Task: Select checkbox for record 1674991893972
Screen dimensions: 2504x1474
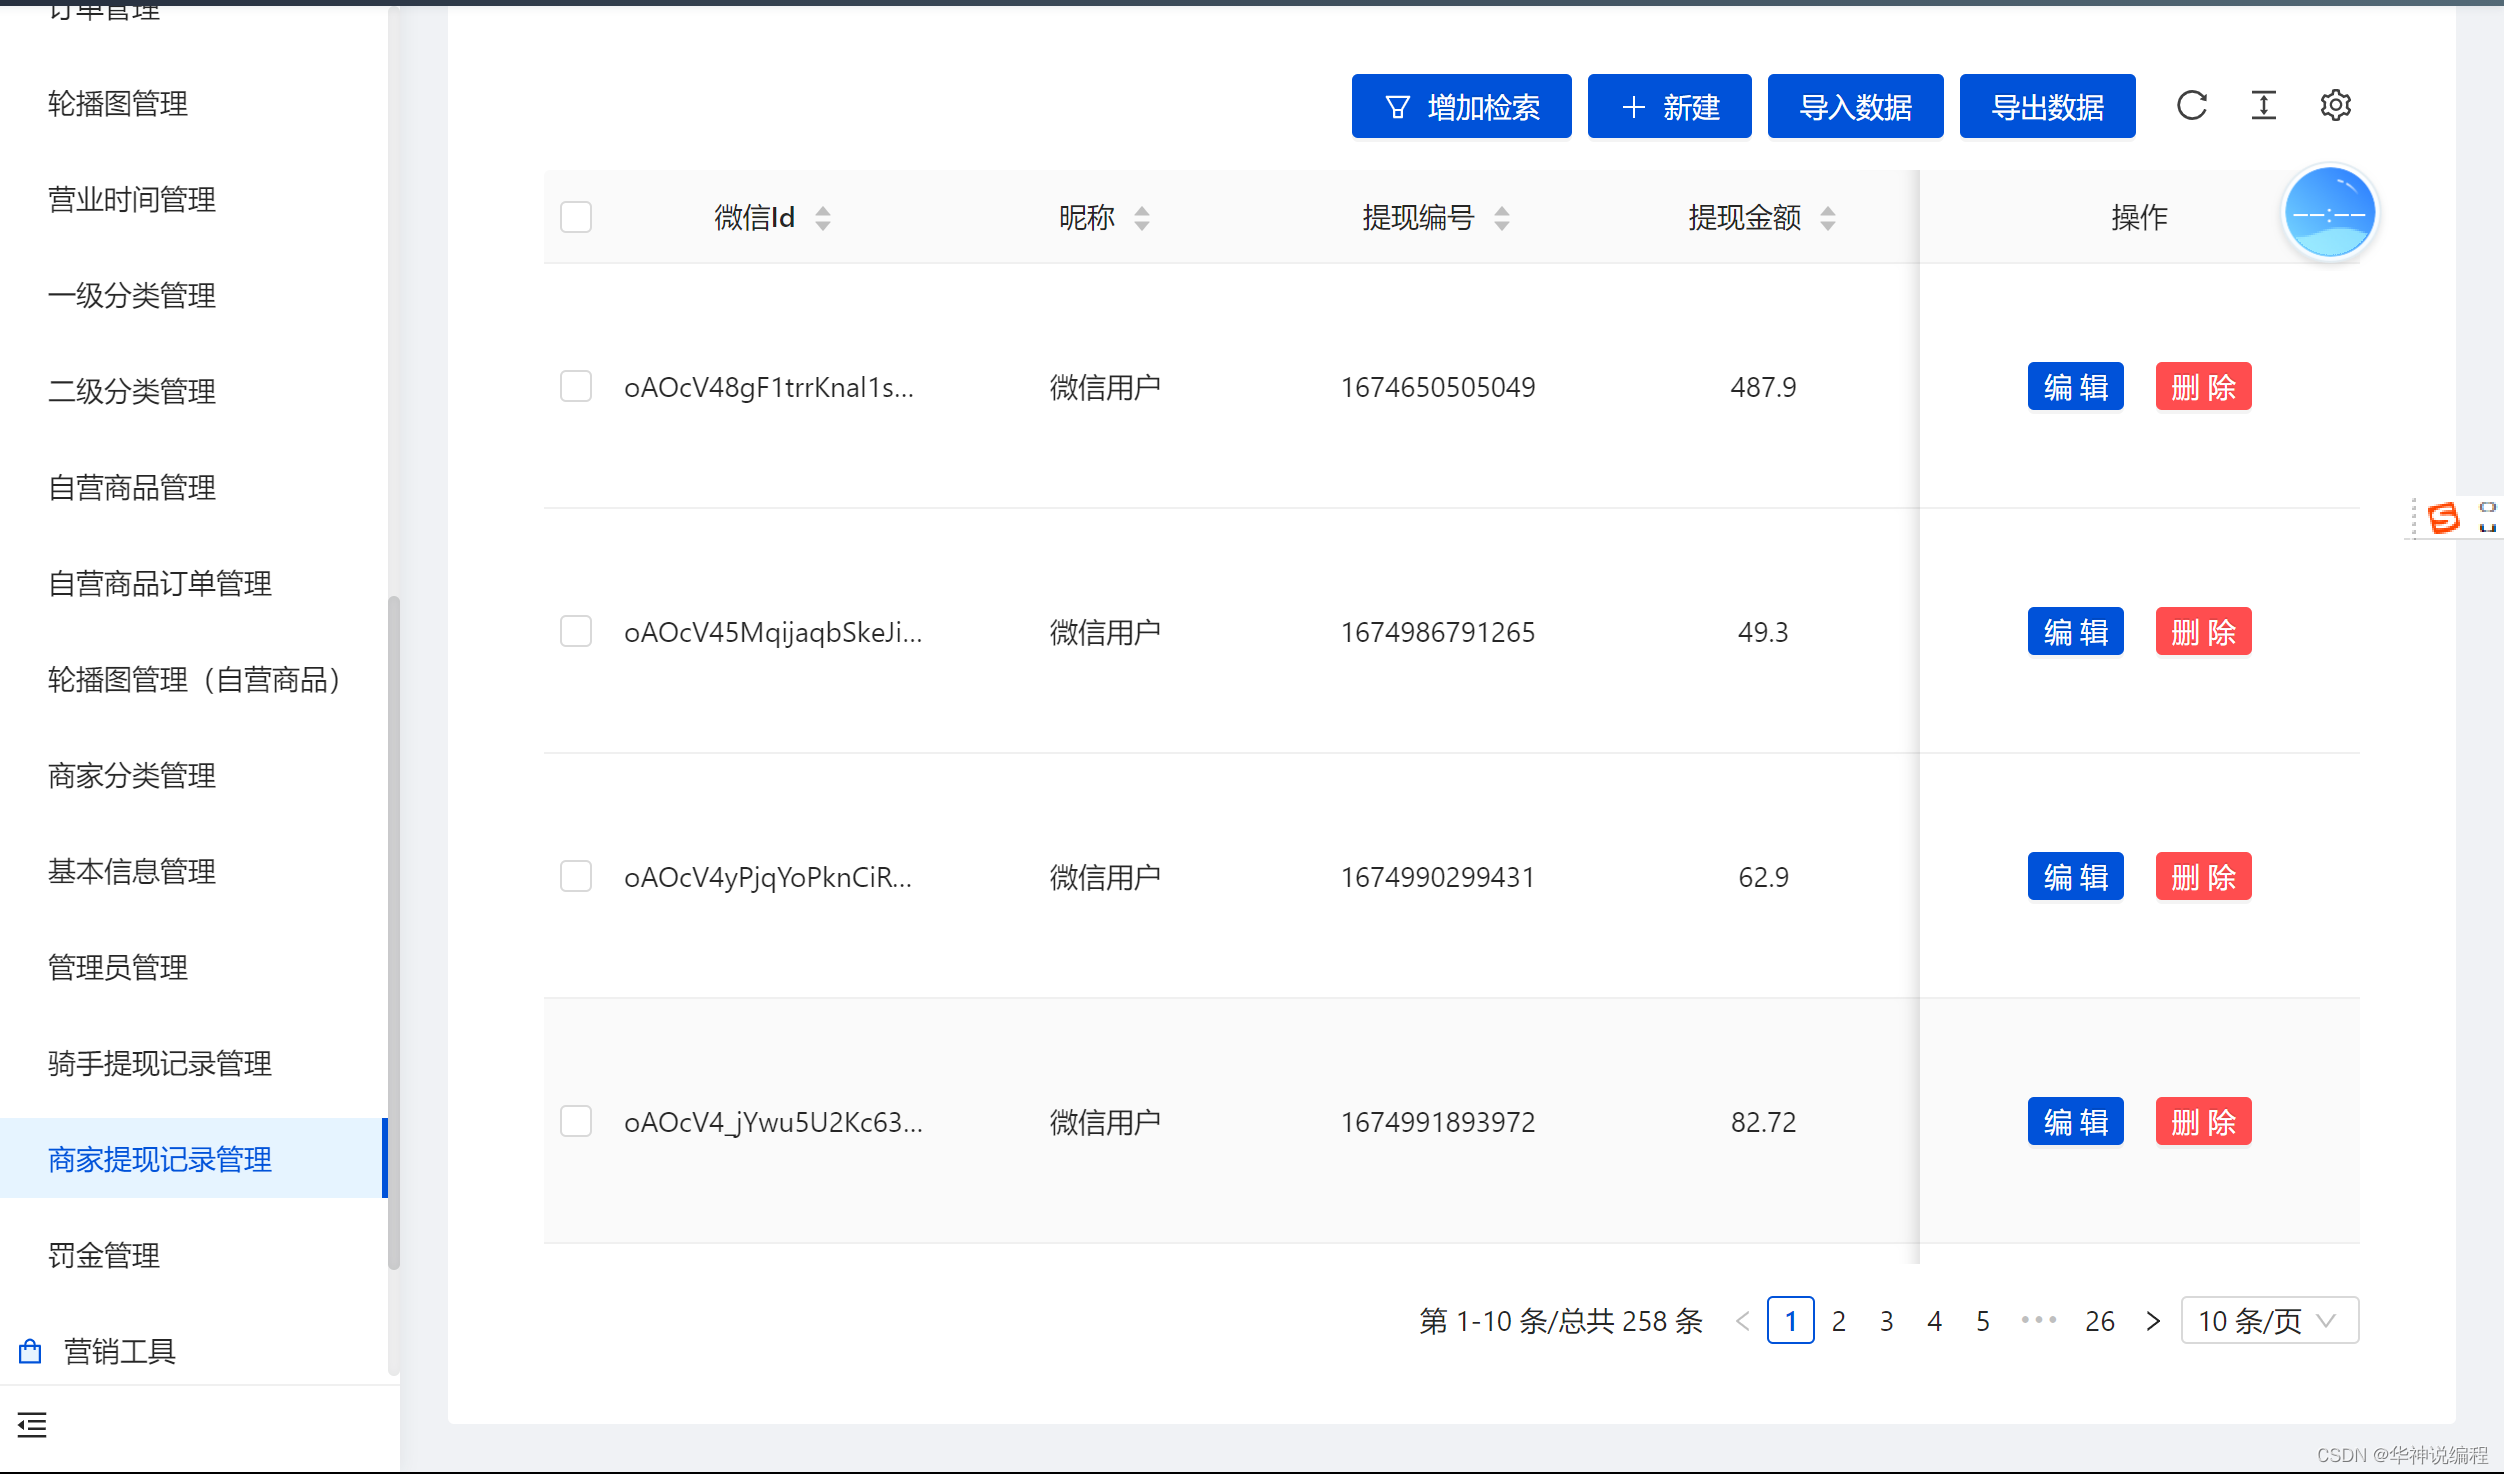Action: tap(576, 1122)
